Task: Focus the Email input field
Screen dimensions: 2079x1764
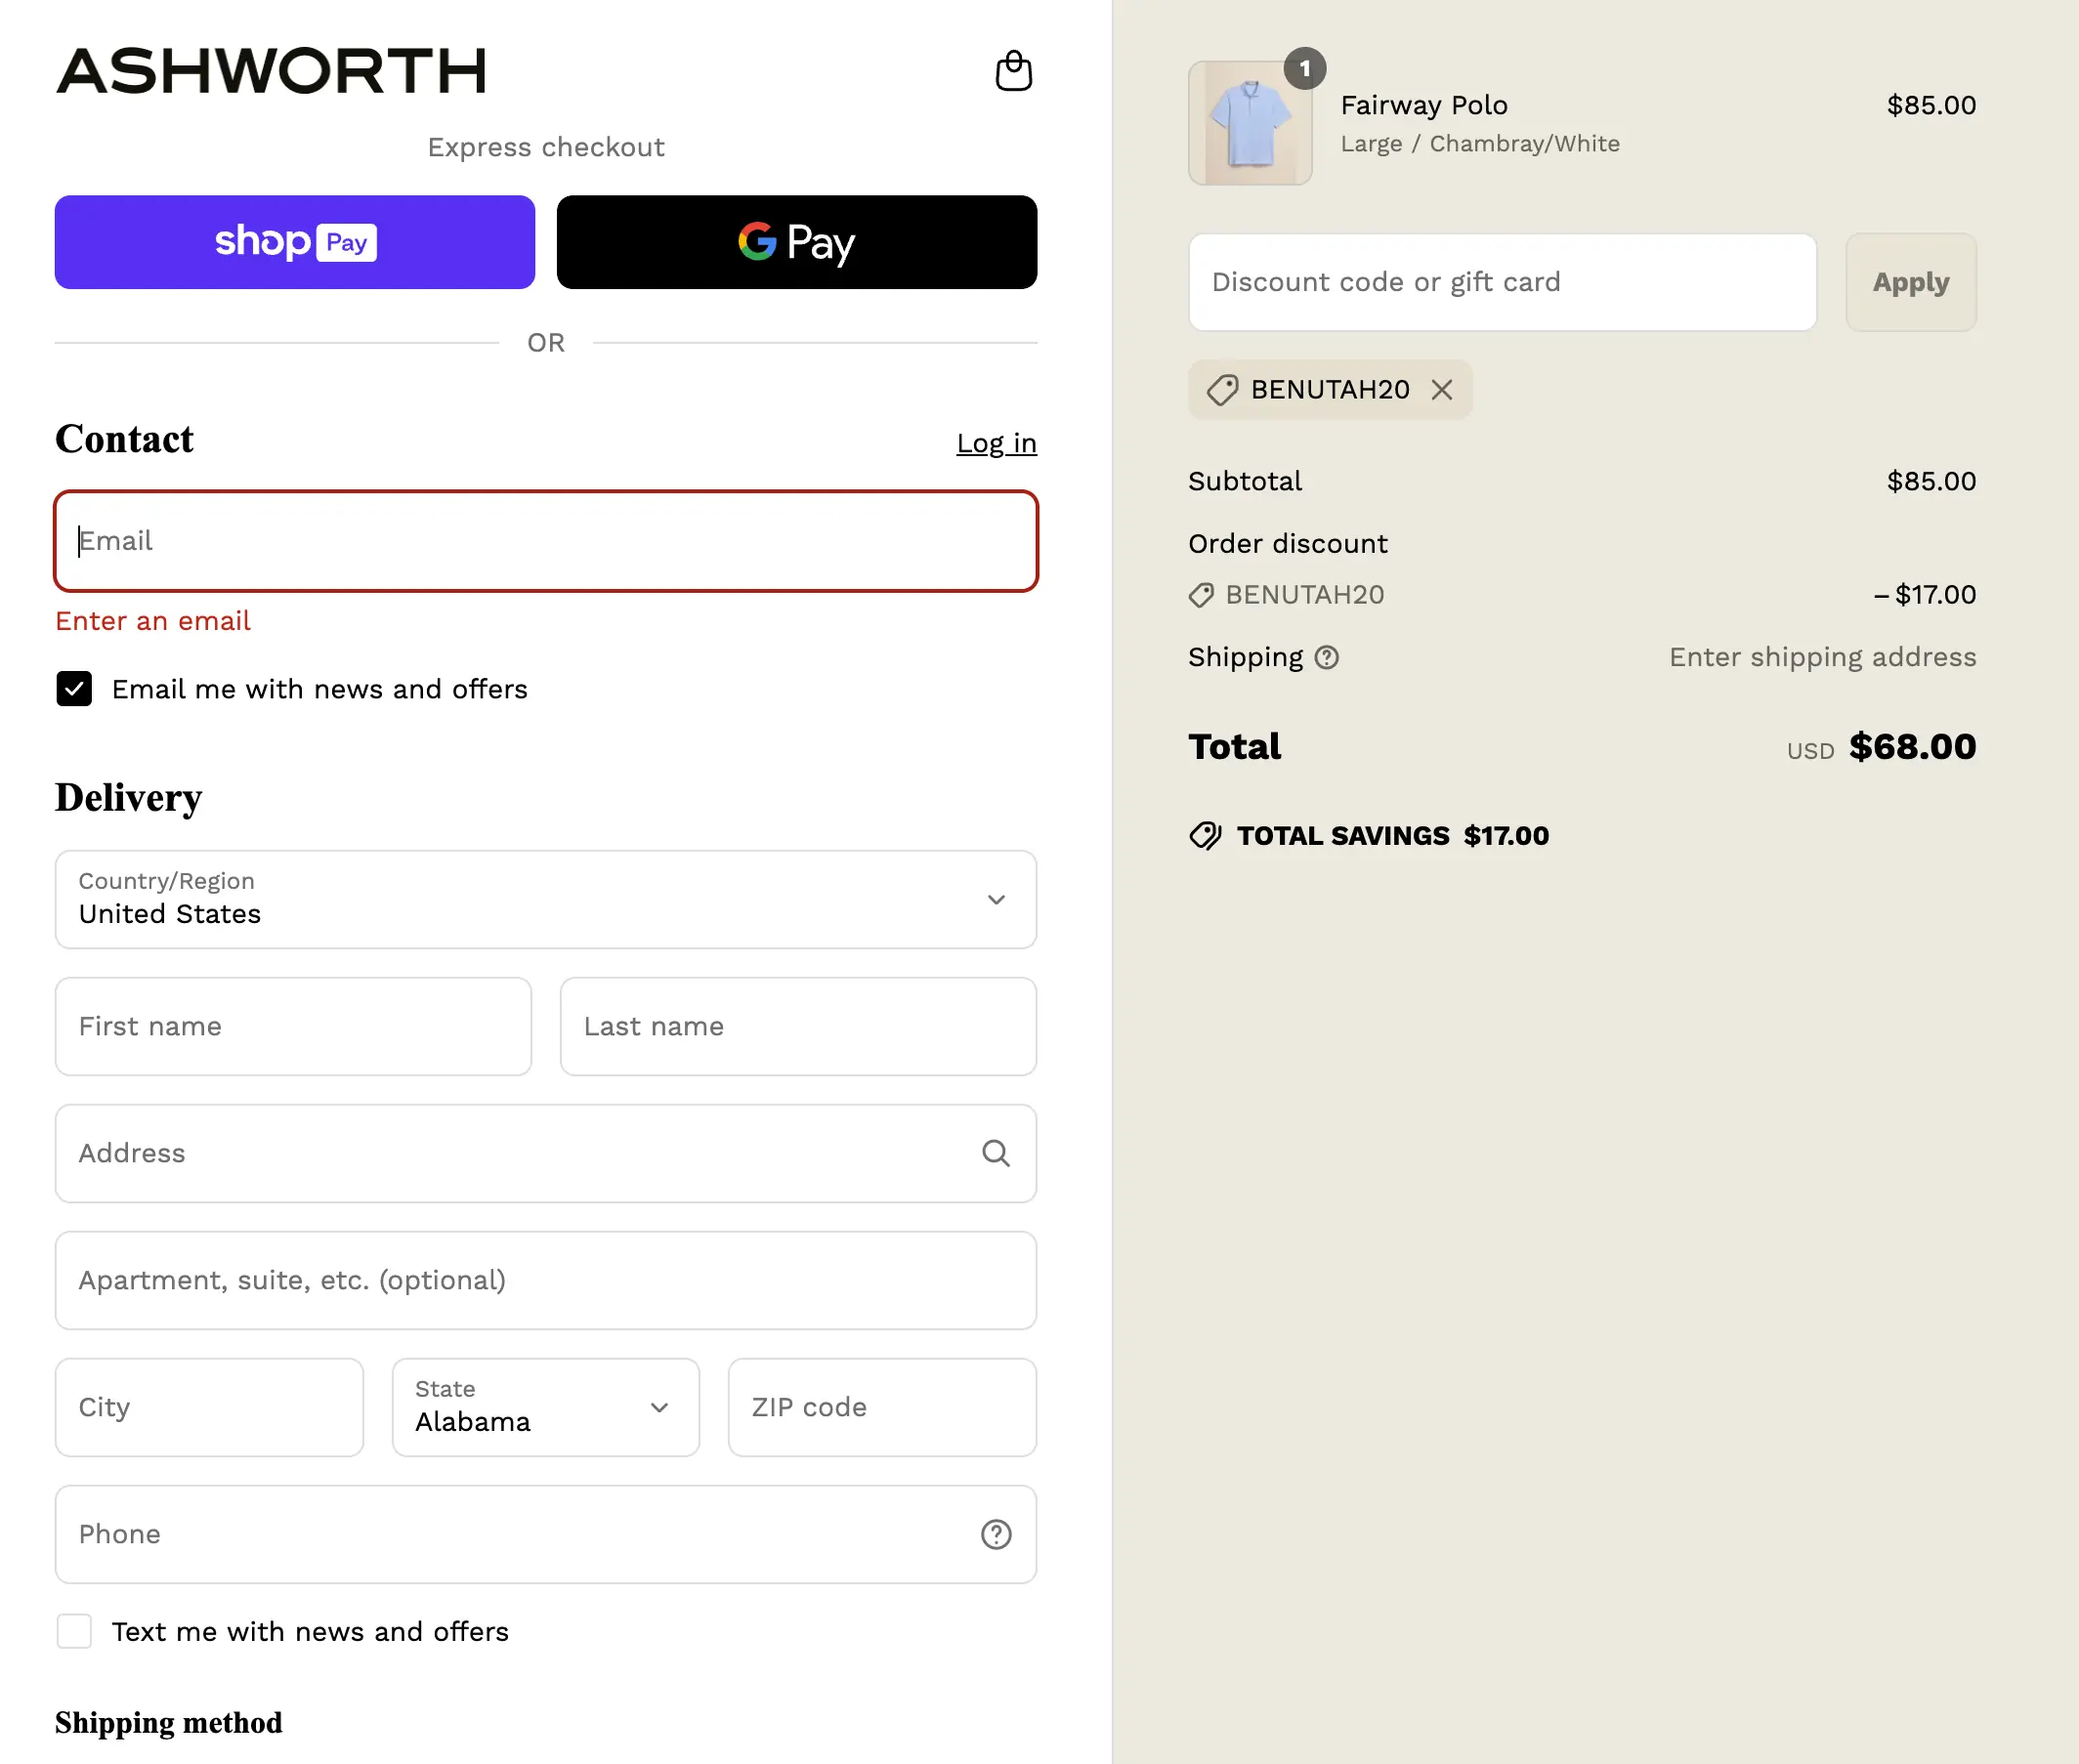Action: 546,541
